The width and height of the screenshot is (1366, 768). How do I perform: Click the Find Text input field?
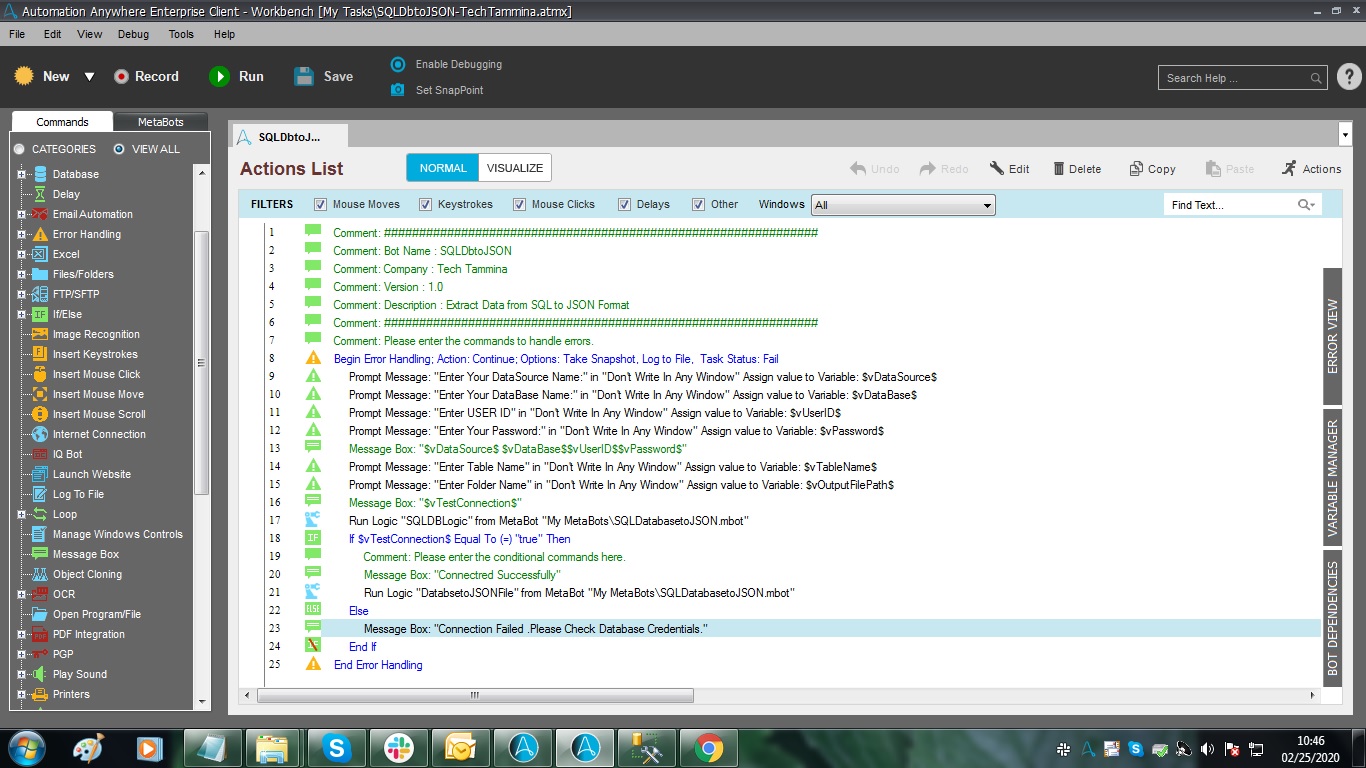point(1231,205)
